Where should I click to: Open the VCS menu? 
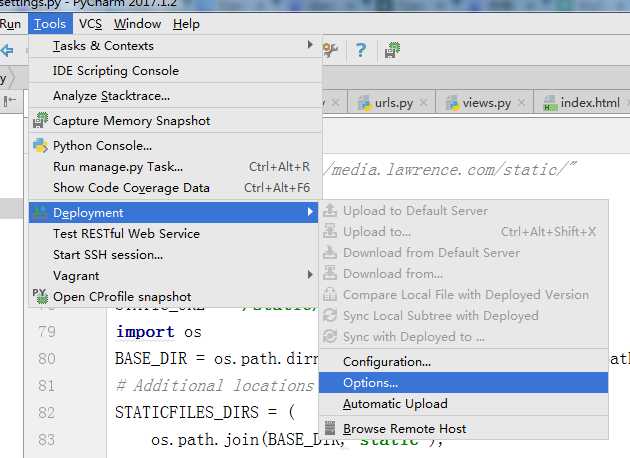tap(90, 24)
